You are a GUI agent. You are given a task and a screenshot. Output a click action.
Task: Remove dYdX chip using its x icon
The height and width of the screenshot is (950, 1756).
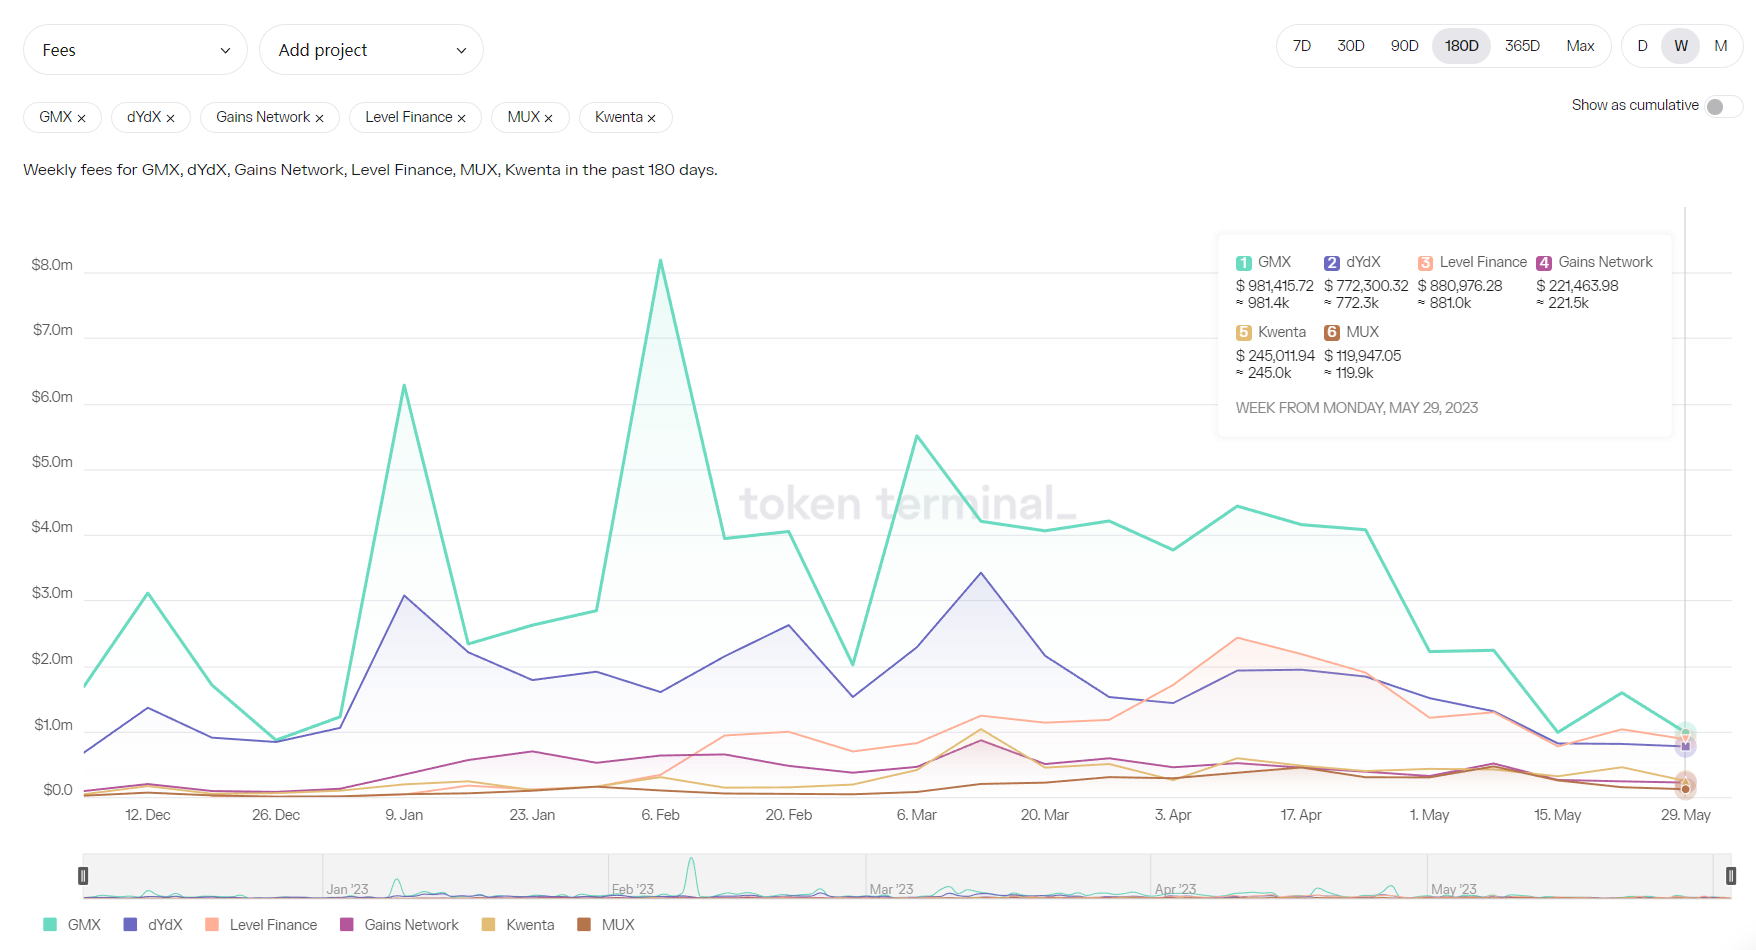click(x=170, y=118)
